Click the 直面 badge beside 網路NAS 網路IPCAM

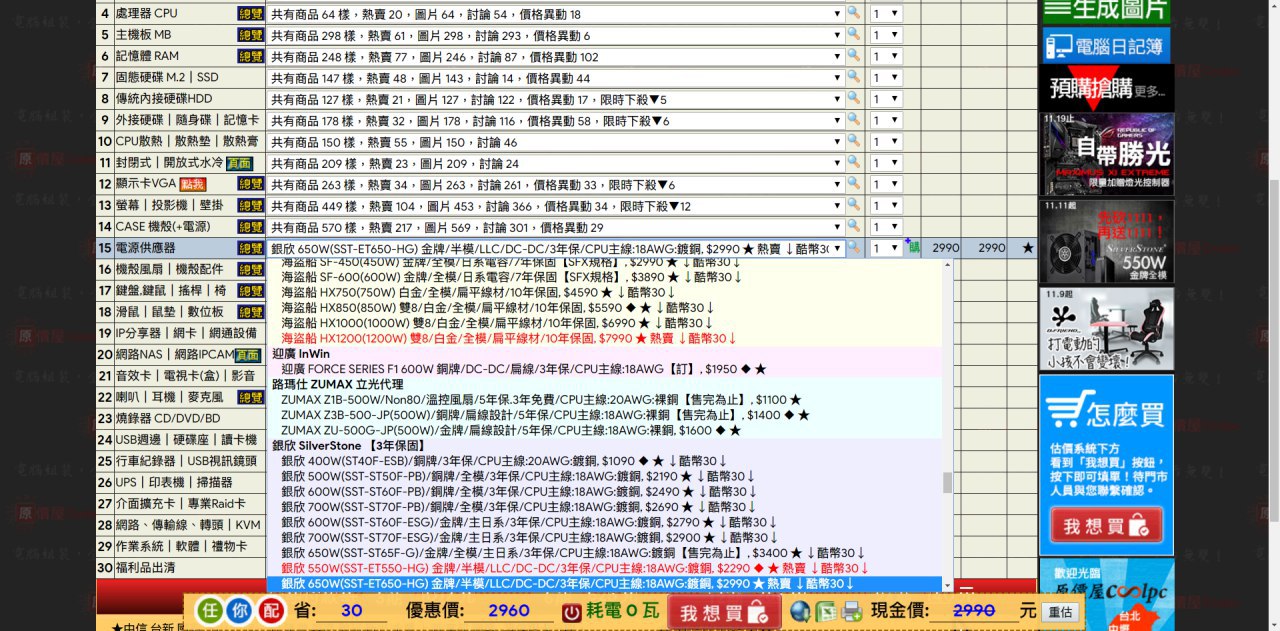[x=248, y=355]
